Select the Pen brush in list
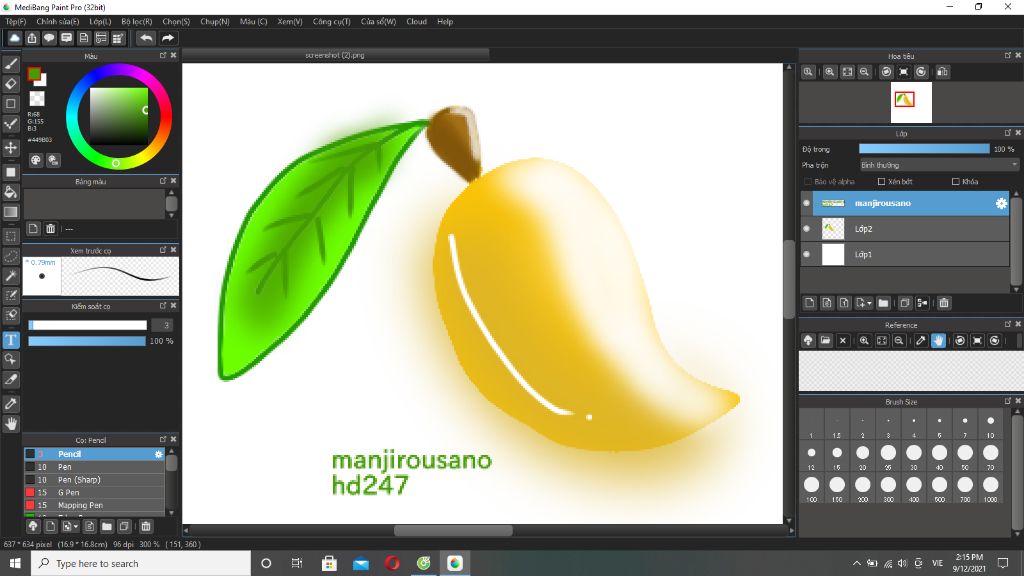Image resolution: width=1024 pixels, height=576 pixels. click(x=95, y=467)
